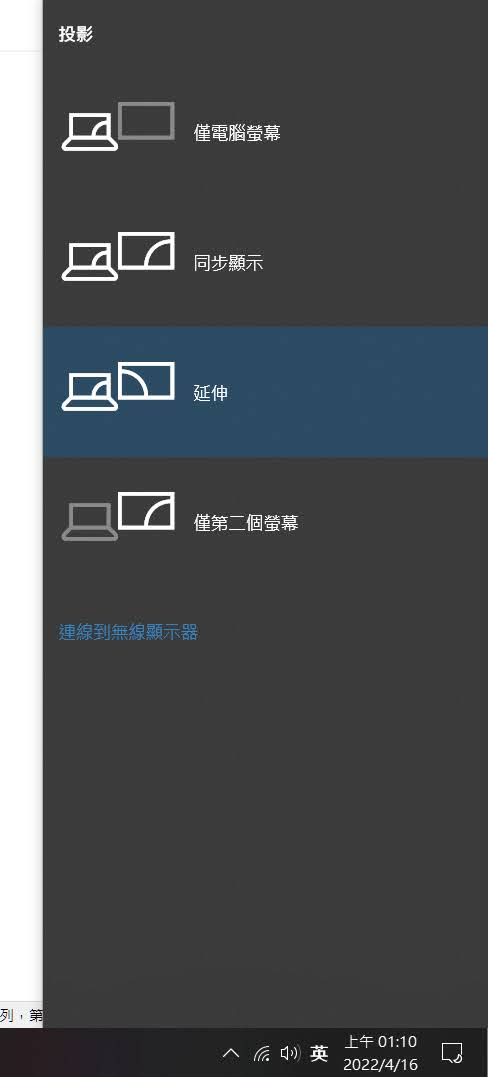488x1077 pixels.
Task: Switch input language via 英 indicator
Action: (x=319, y=1052)
